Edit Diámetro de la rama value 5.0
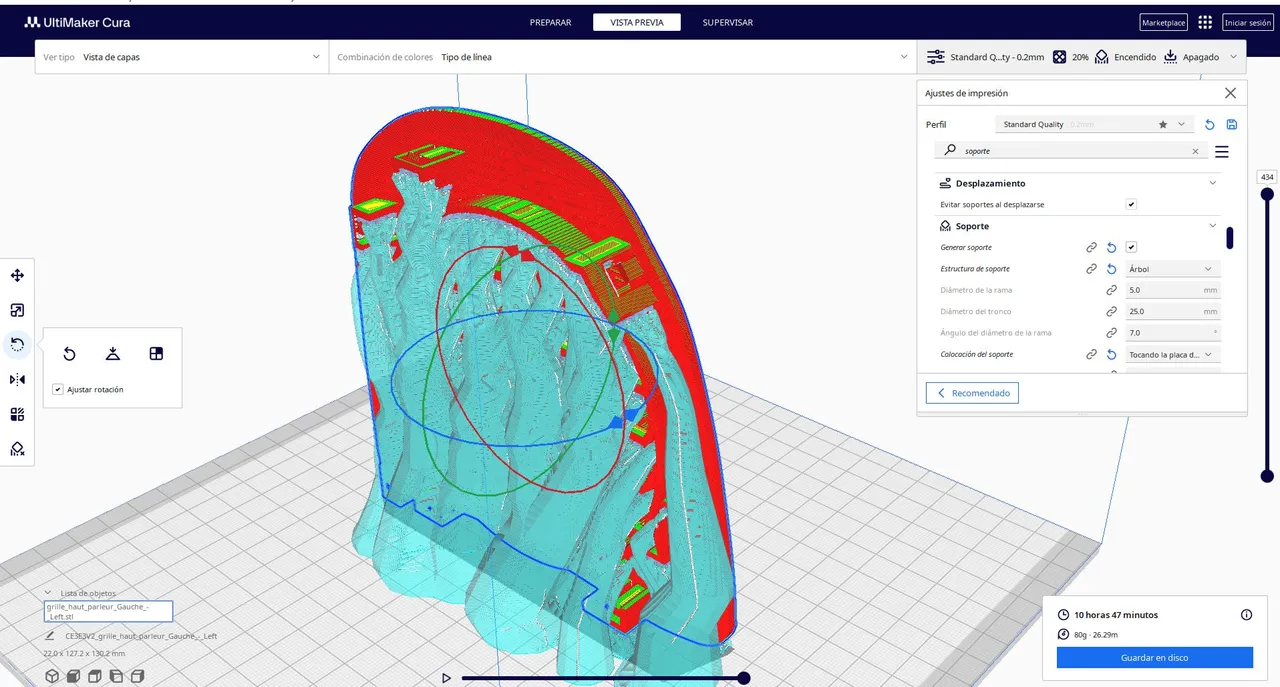Viewport: 1280px width, 687px height. pyautogui.click(x=1172, y=290)
